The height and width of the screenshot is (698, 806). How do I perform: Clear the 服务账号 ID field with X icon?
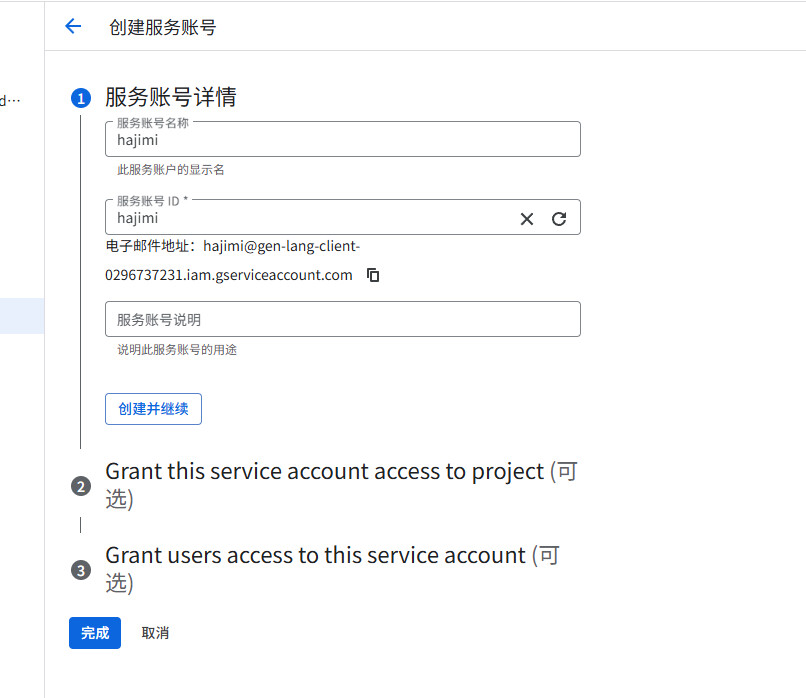(527, 219)
